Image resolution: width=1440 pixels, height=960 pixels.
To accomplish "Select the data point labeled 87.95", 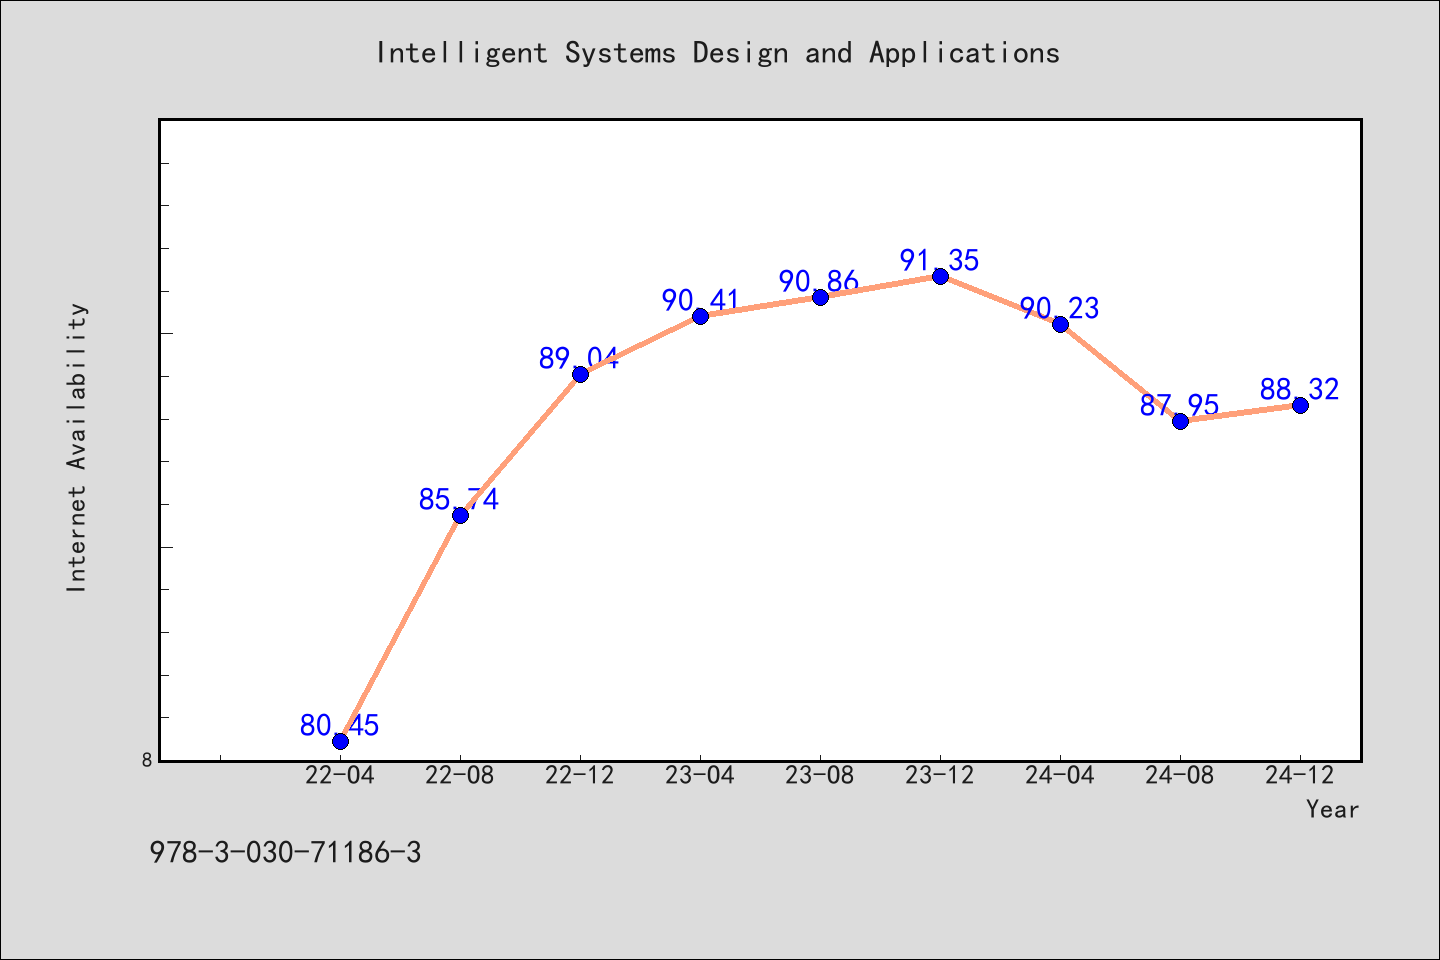I will [1180, 421].
